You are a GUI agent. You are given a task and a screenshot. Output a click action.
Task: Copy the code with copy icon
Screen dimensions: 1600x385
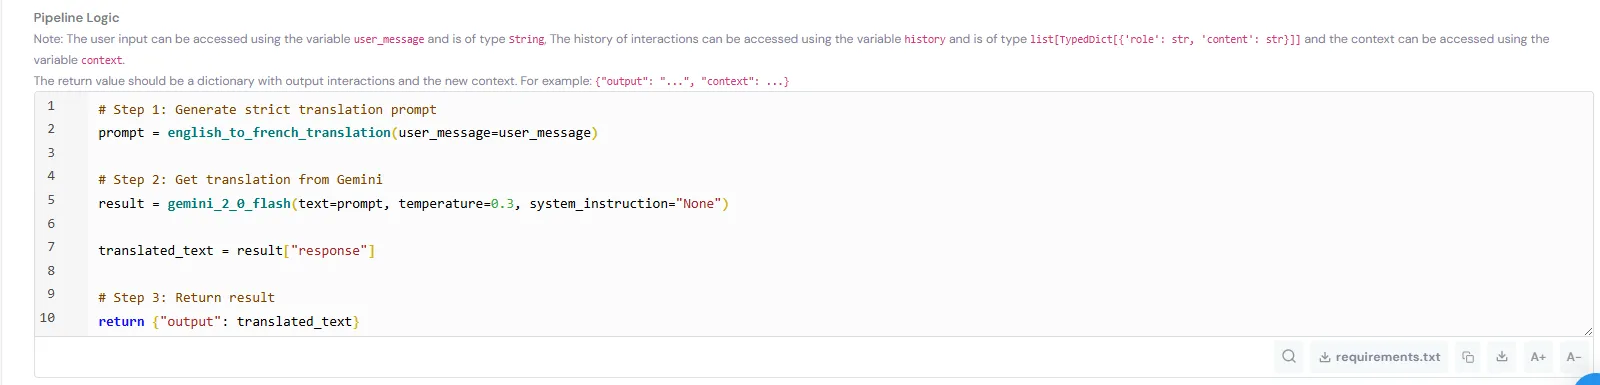1468,357
